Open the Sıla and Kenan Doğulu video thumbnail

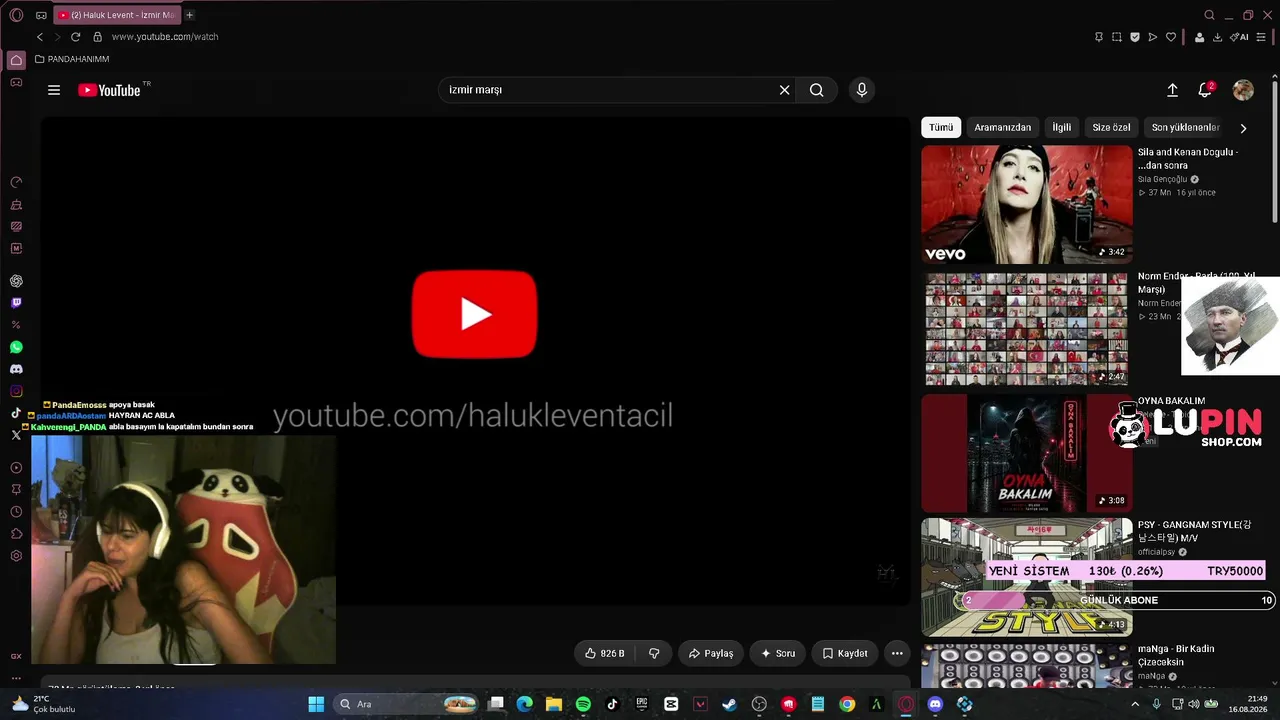click(x=1027, y=205)
